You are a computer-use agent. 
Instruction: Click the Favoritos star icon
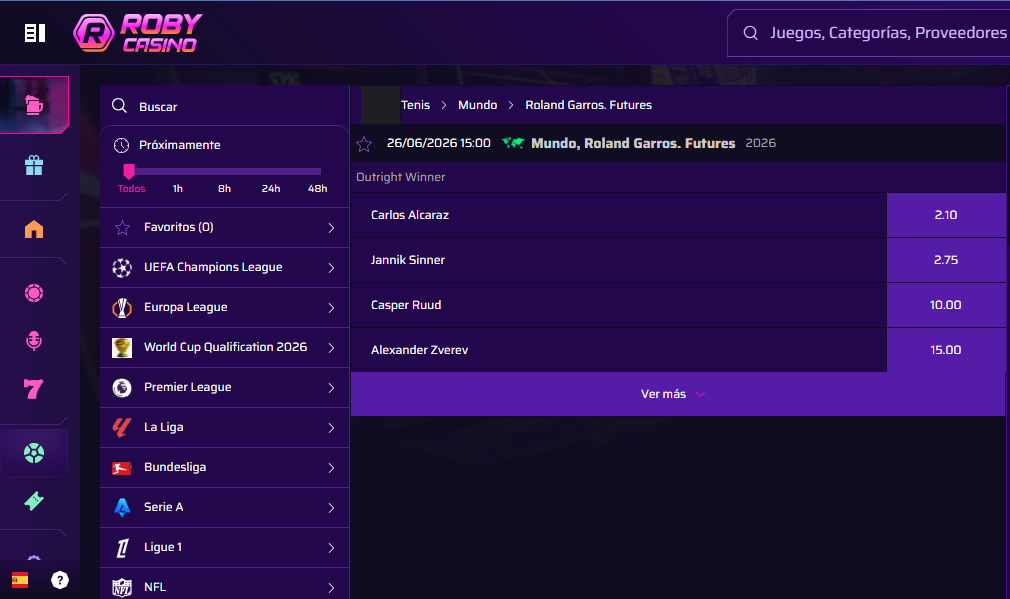pos(122,227)
